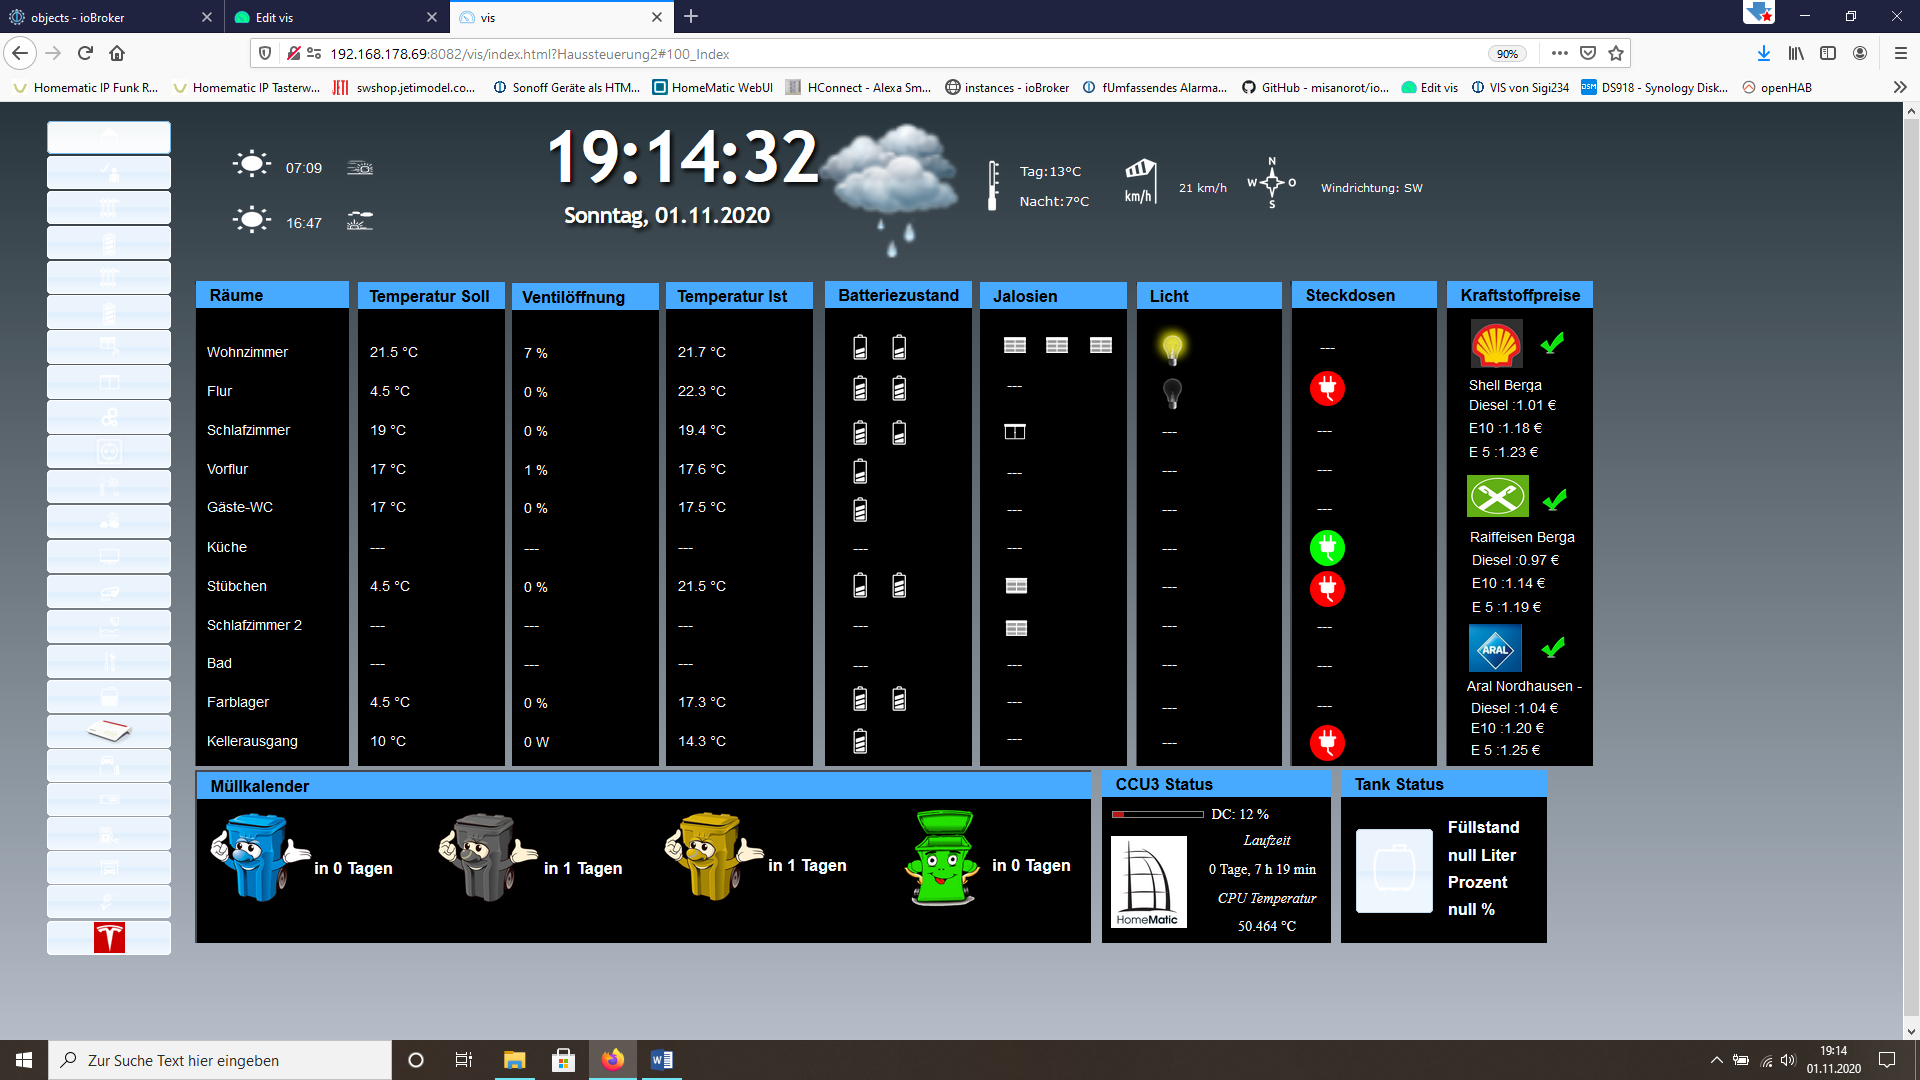The width and height of the screenshot is (1920, 1080).
Task: Click the Fritzbox router sidebar button
Action: click(x=109, y=731)
